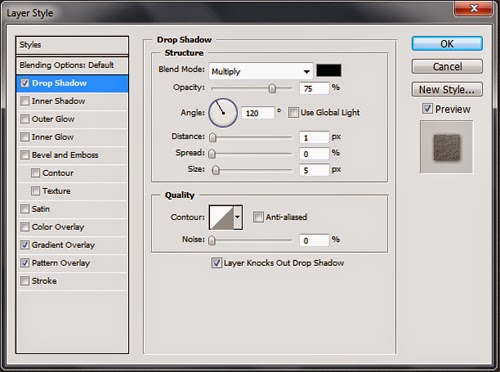Click the contour curve thumbnail
The width and height of the screenshot is (500, 372).
coord(221,217)
